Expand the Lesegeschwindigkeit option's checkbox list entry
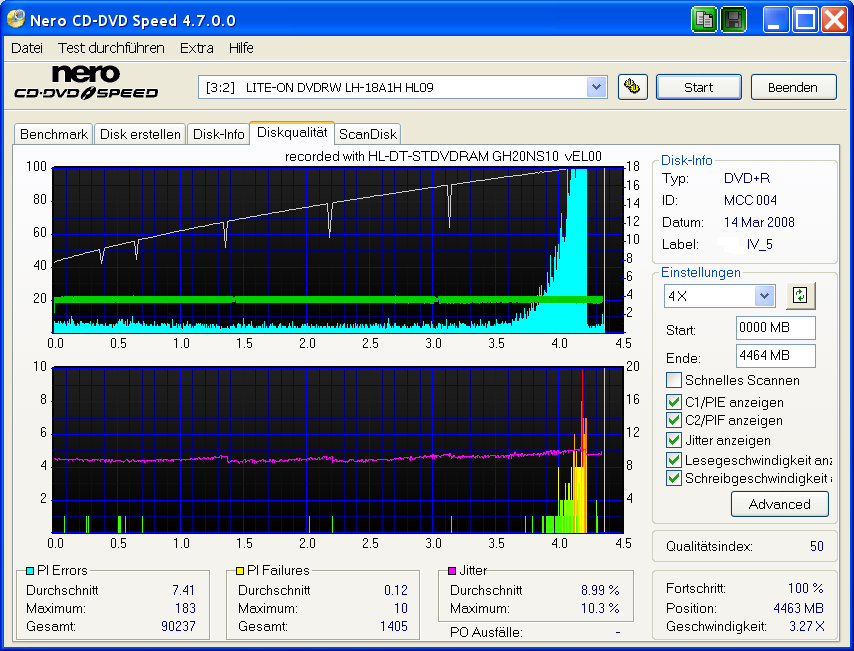Viewport: 854px width, 651px height. 674,460
